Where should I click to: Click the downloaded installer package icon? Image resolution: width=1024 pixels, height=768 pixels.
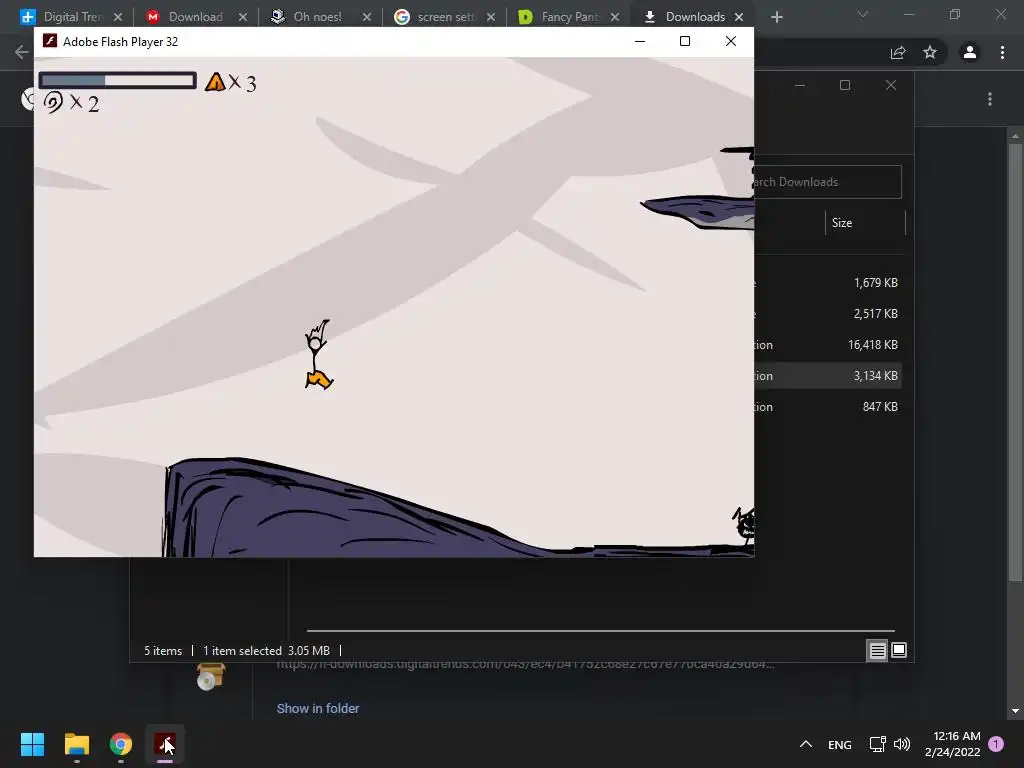pyautogui.click(x=210, y=677)
